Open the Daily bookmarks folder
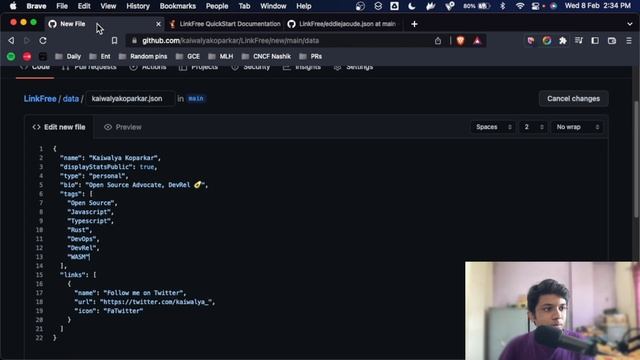The width and height of the screenshot is (640, 360). tap(68, 56)
